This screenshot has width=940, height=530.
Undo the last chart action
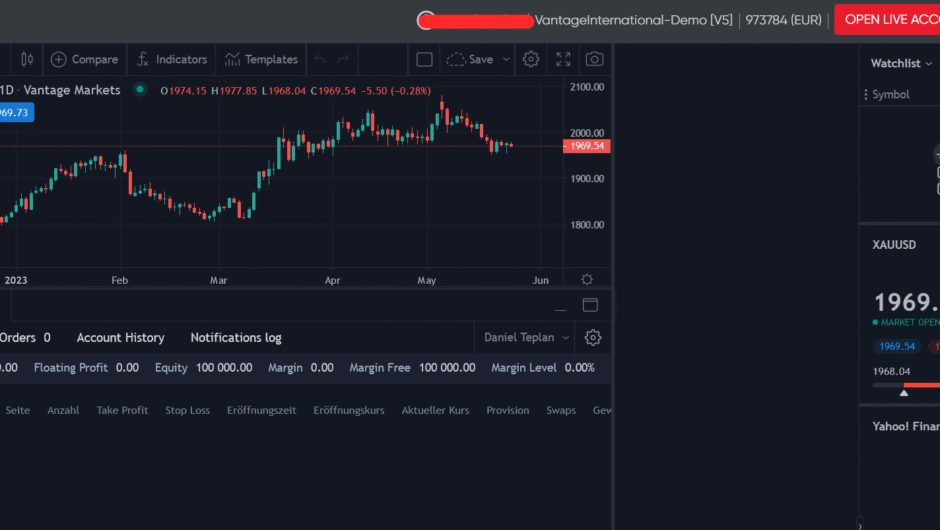click(320, 59)
